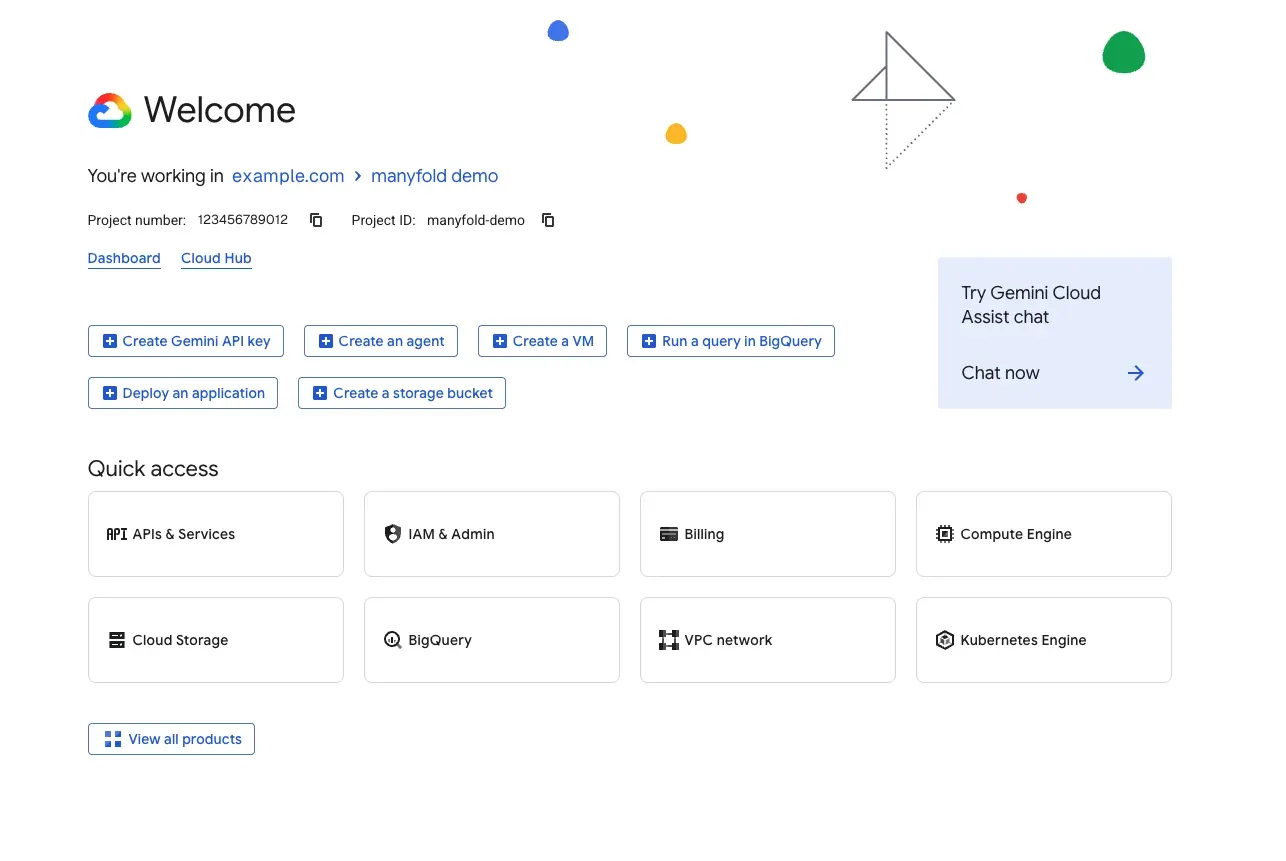Click the grid icon in View all products

point(113,739)
